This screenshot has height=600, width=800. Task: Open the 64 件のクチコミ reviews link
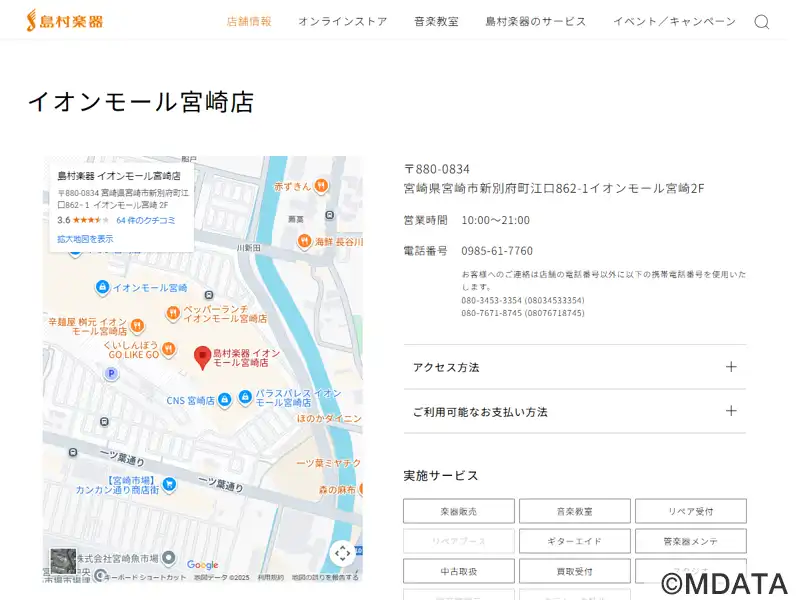point(146,220)
